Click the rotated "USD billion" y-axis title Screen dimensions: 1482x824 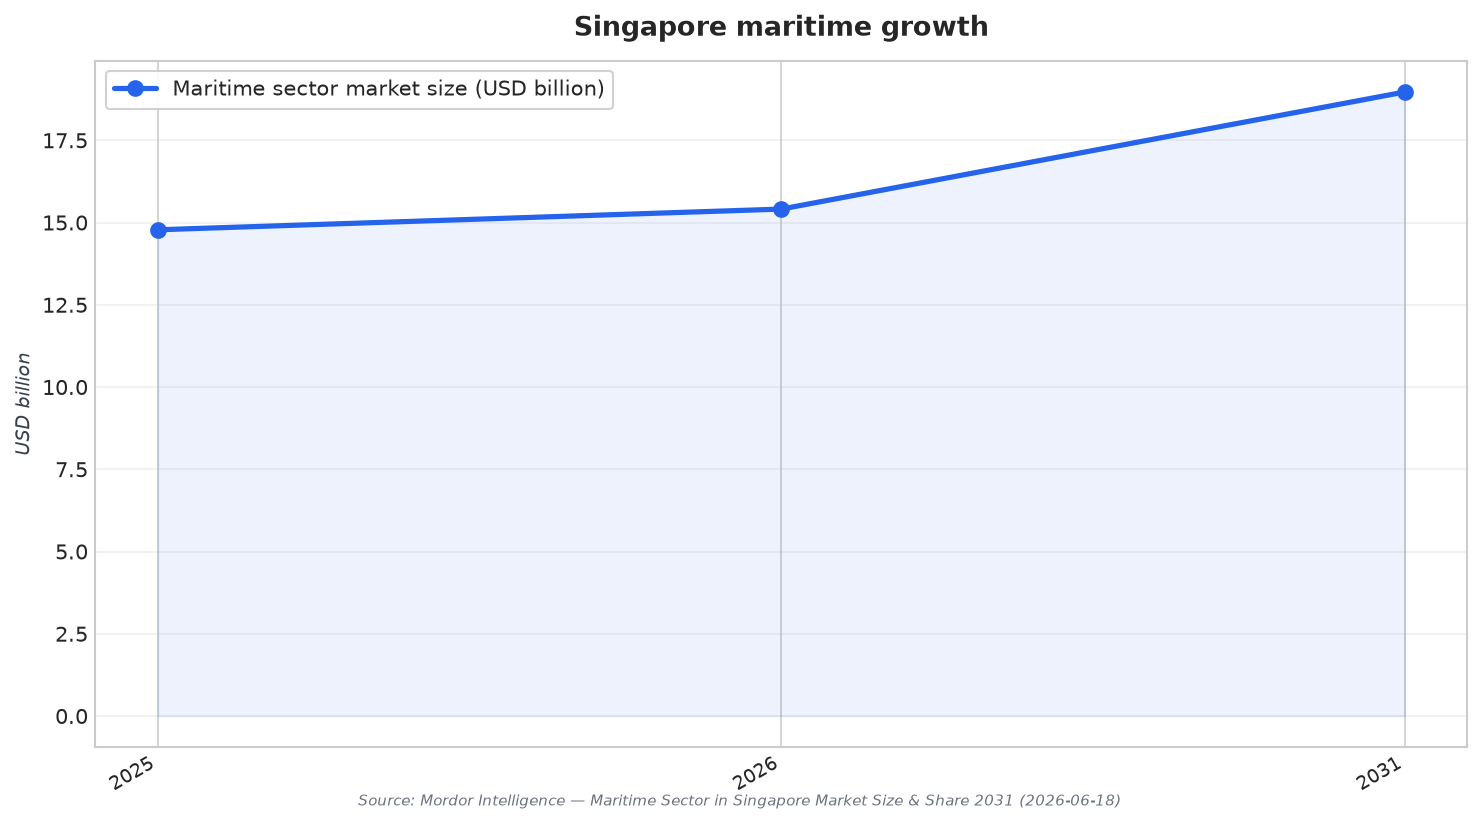pos(23,404)
